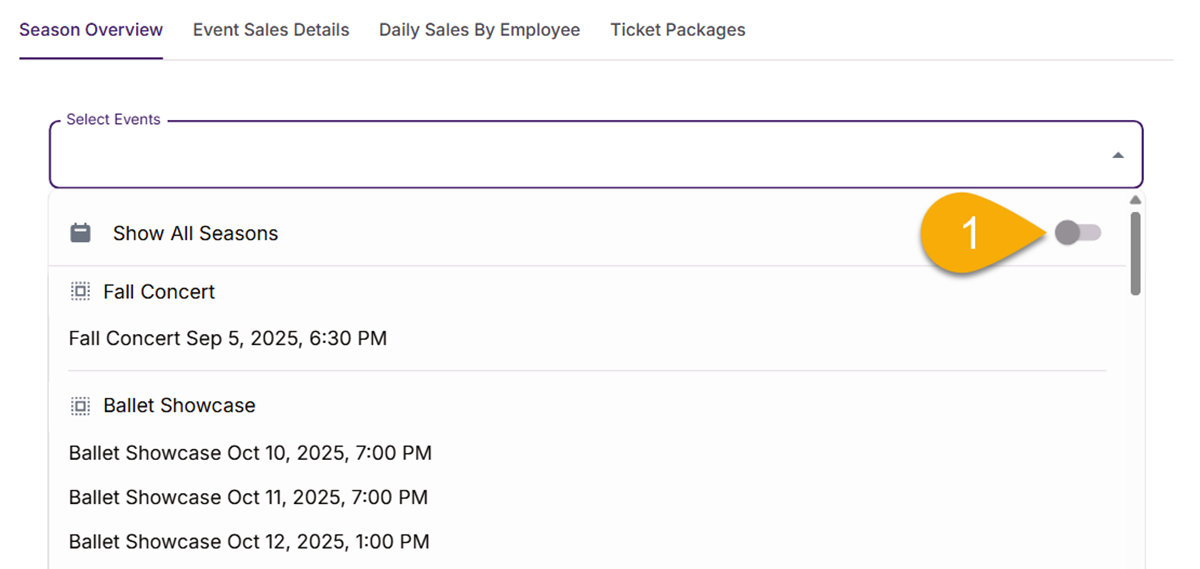The height and width of the screenshot is (569, 1200).
Task: Click the scrollbar up arrow in the event list
Action: 1135,200
